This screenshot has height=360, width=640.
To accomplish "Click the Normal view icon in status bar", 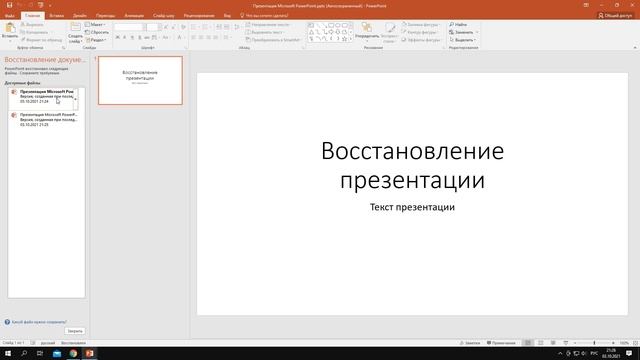I will [x=528, y=343].
